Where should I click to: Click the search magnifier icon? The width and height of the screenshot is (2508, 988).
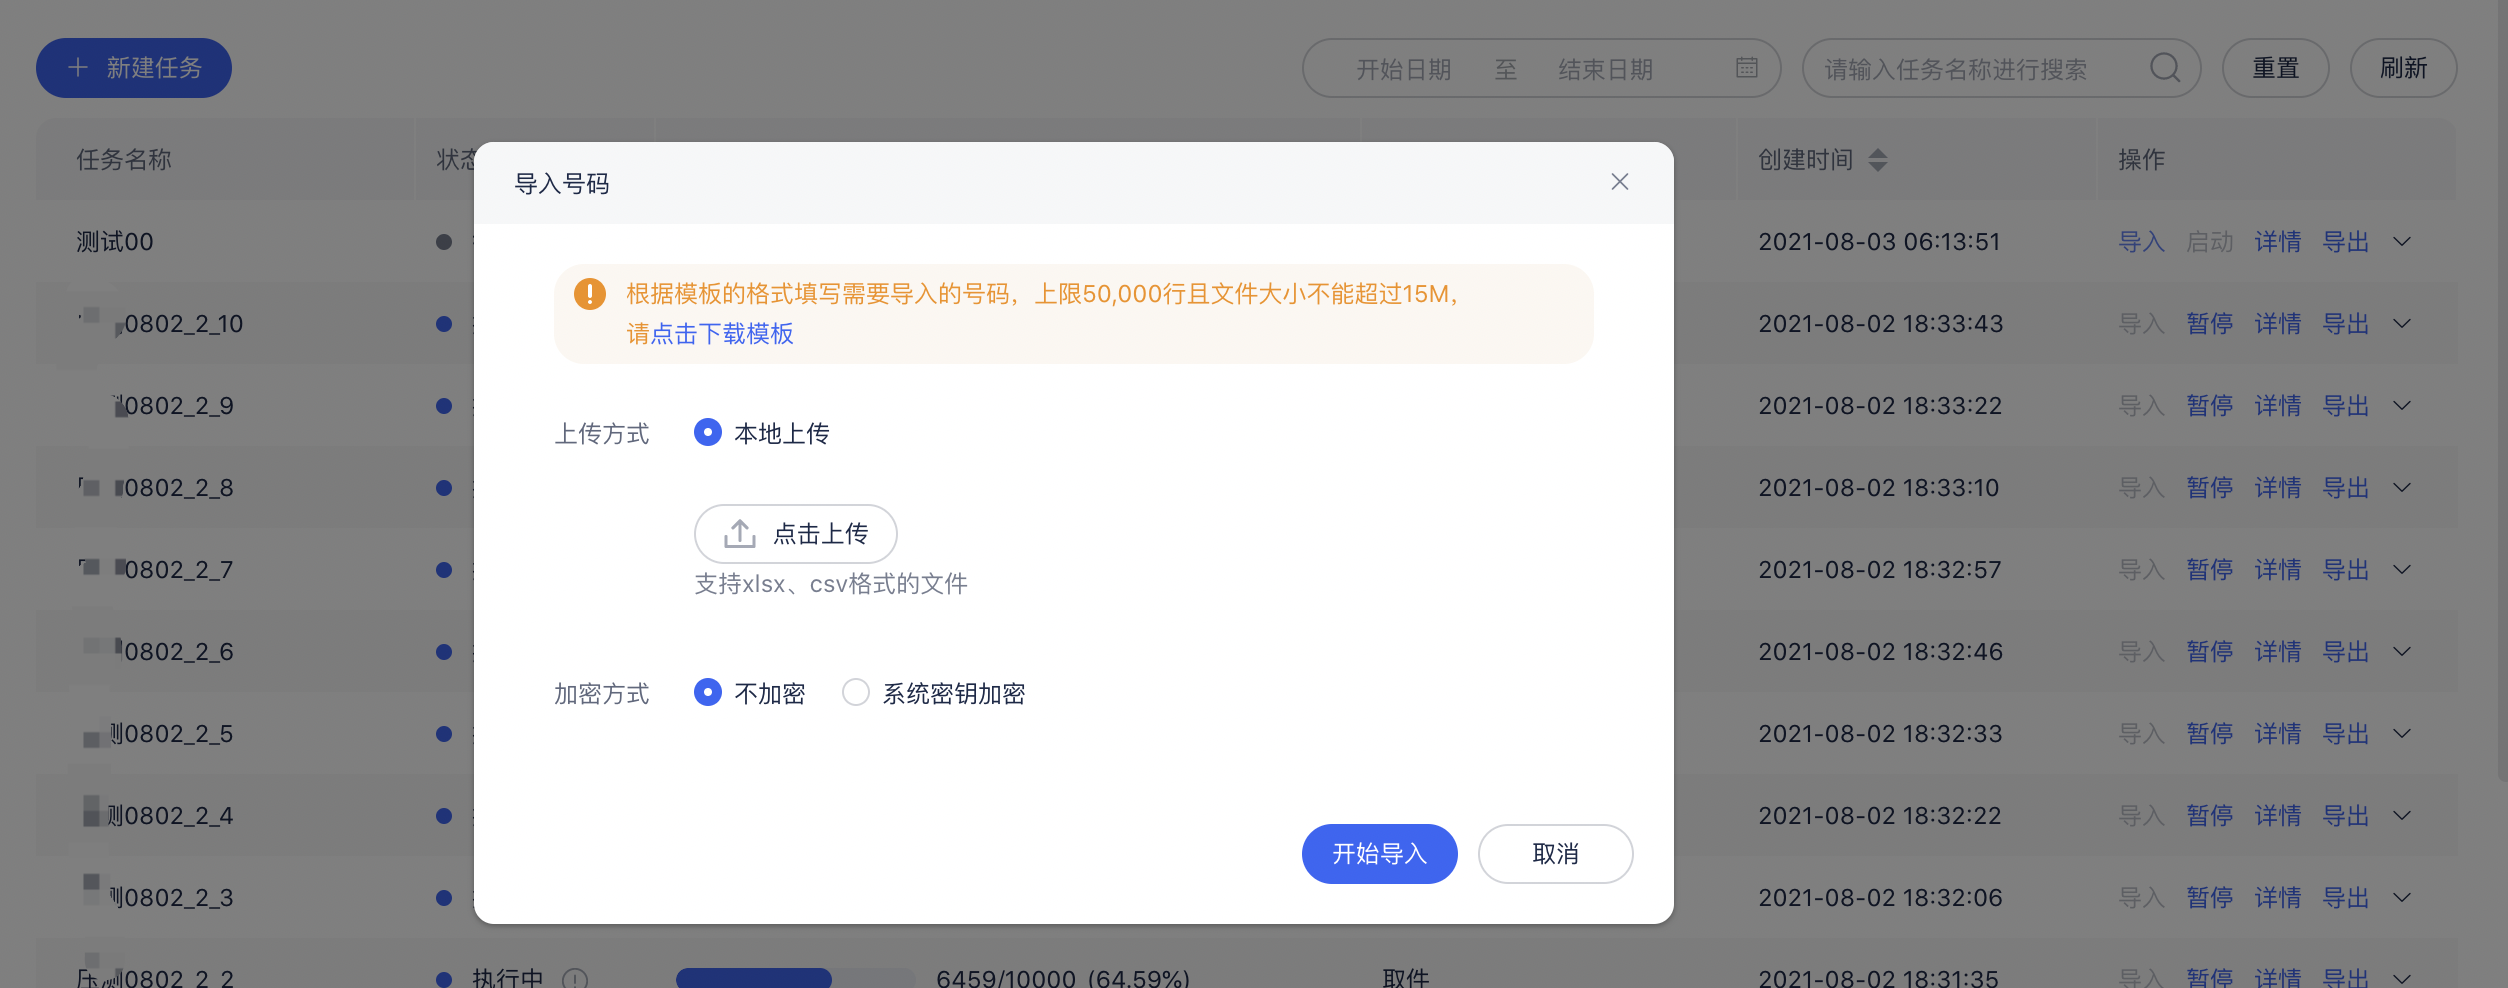click(x=2164, y=68)
